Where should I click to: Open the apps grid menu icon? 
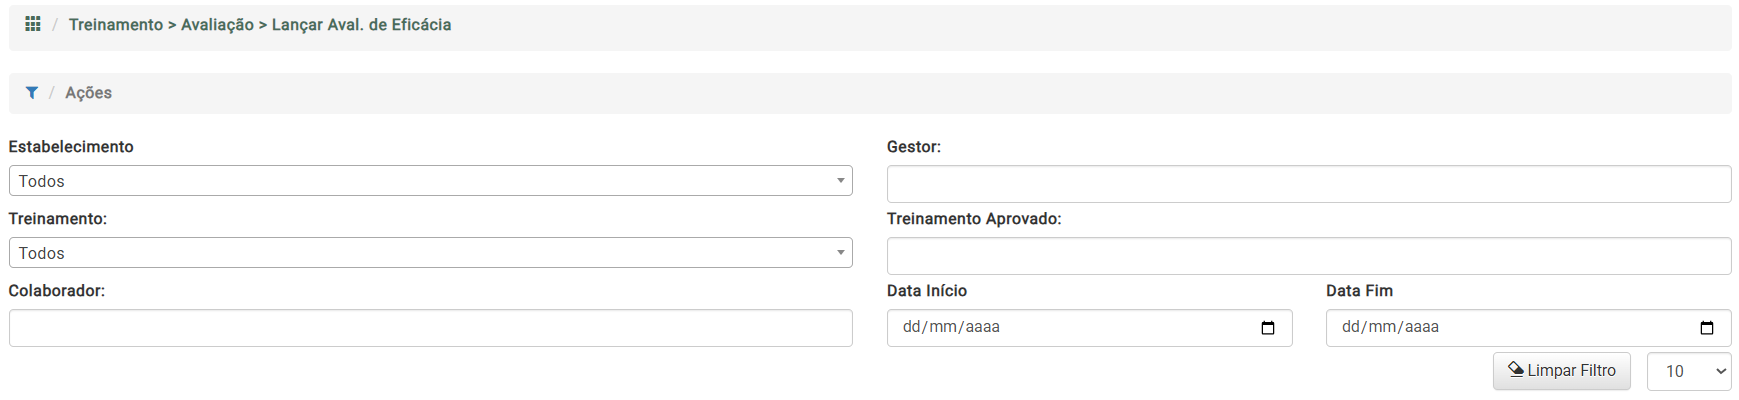(33, 24)
